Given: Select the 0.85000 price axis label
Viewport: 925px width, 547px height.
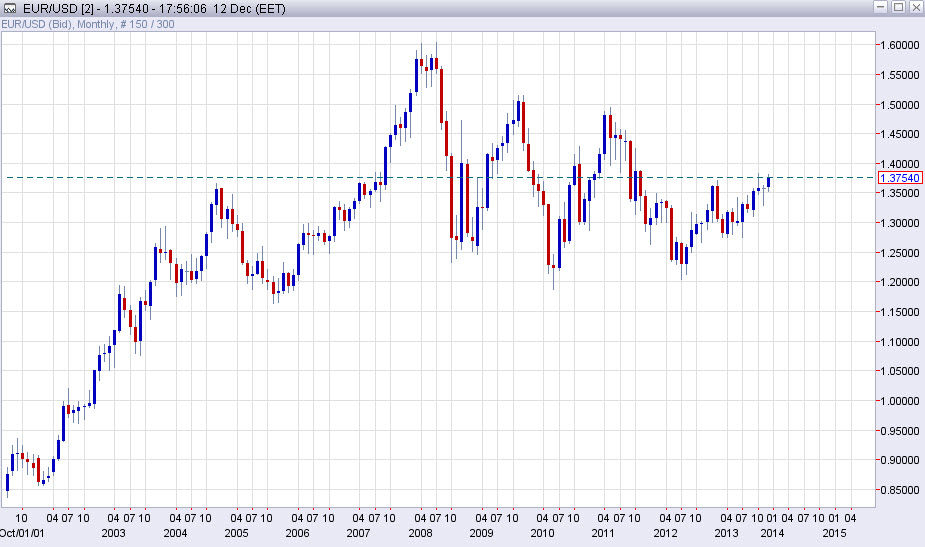Looking at the screenshot, I should click(899, 490).
